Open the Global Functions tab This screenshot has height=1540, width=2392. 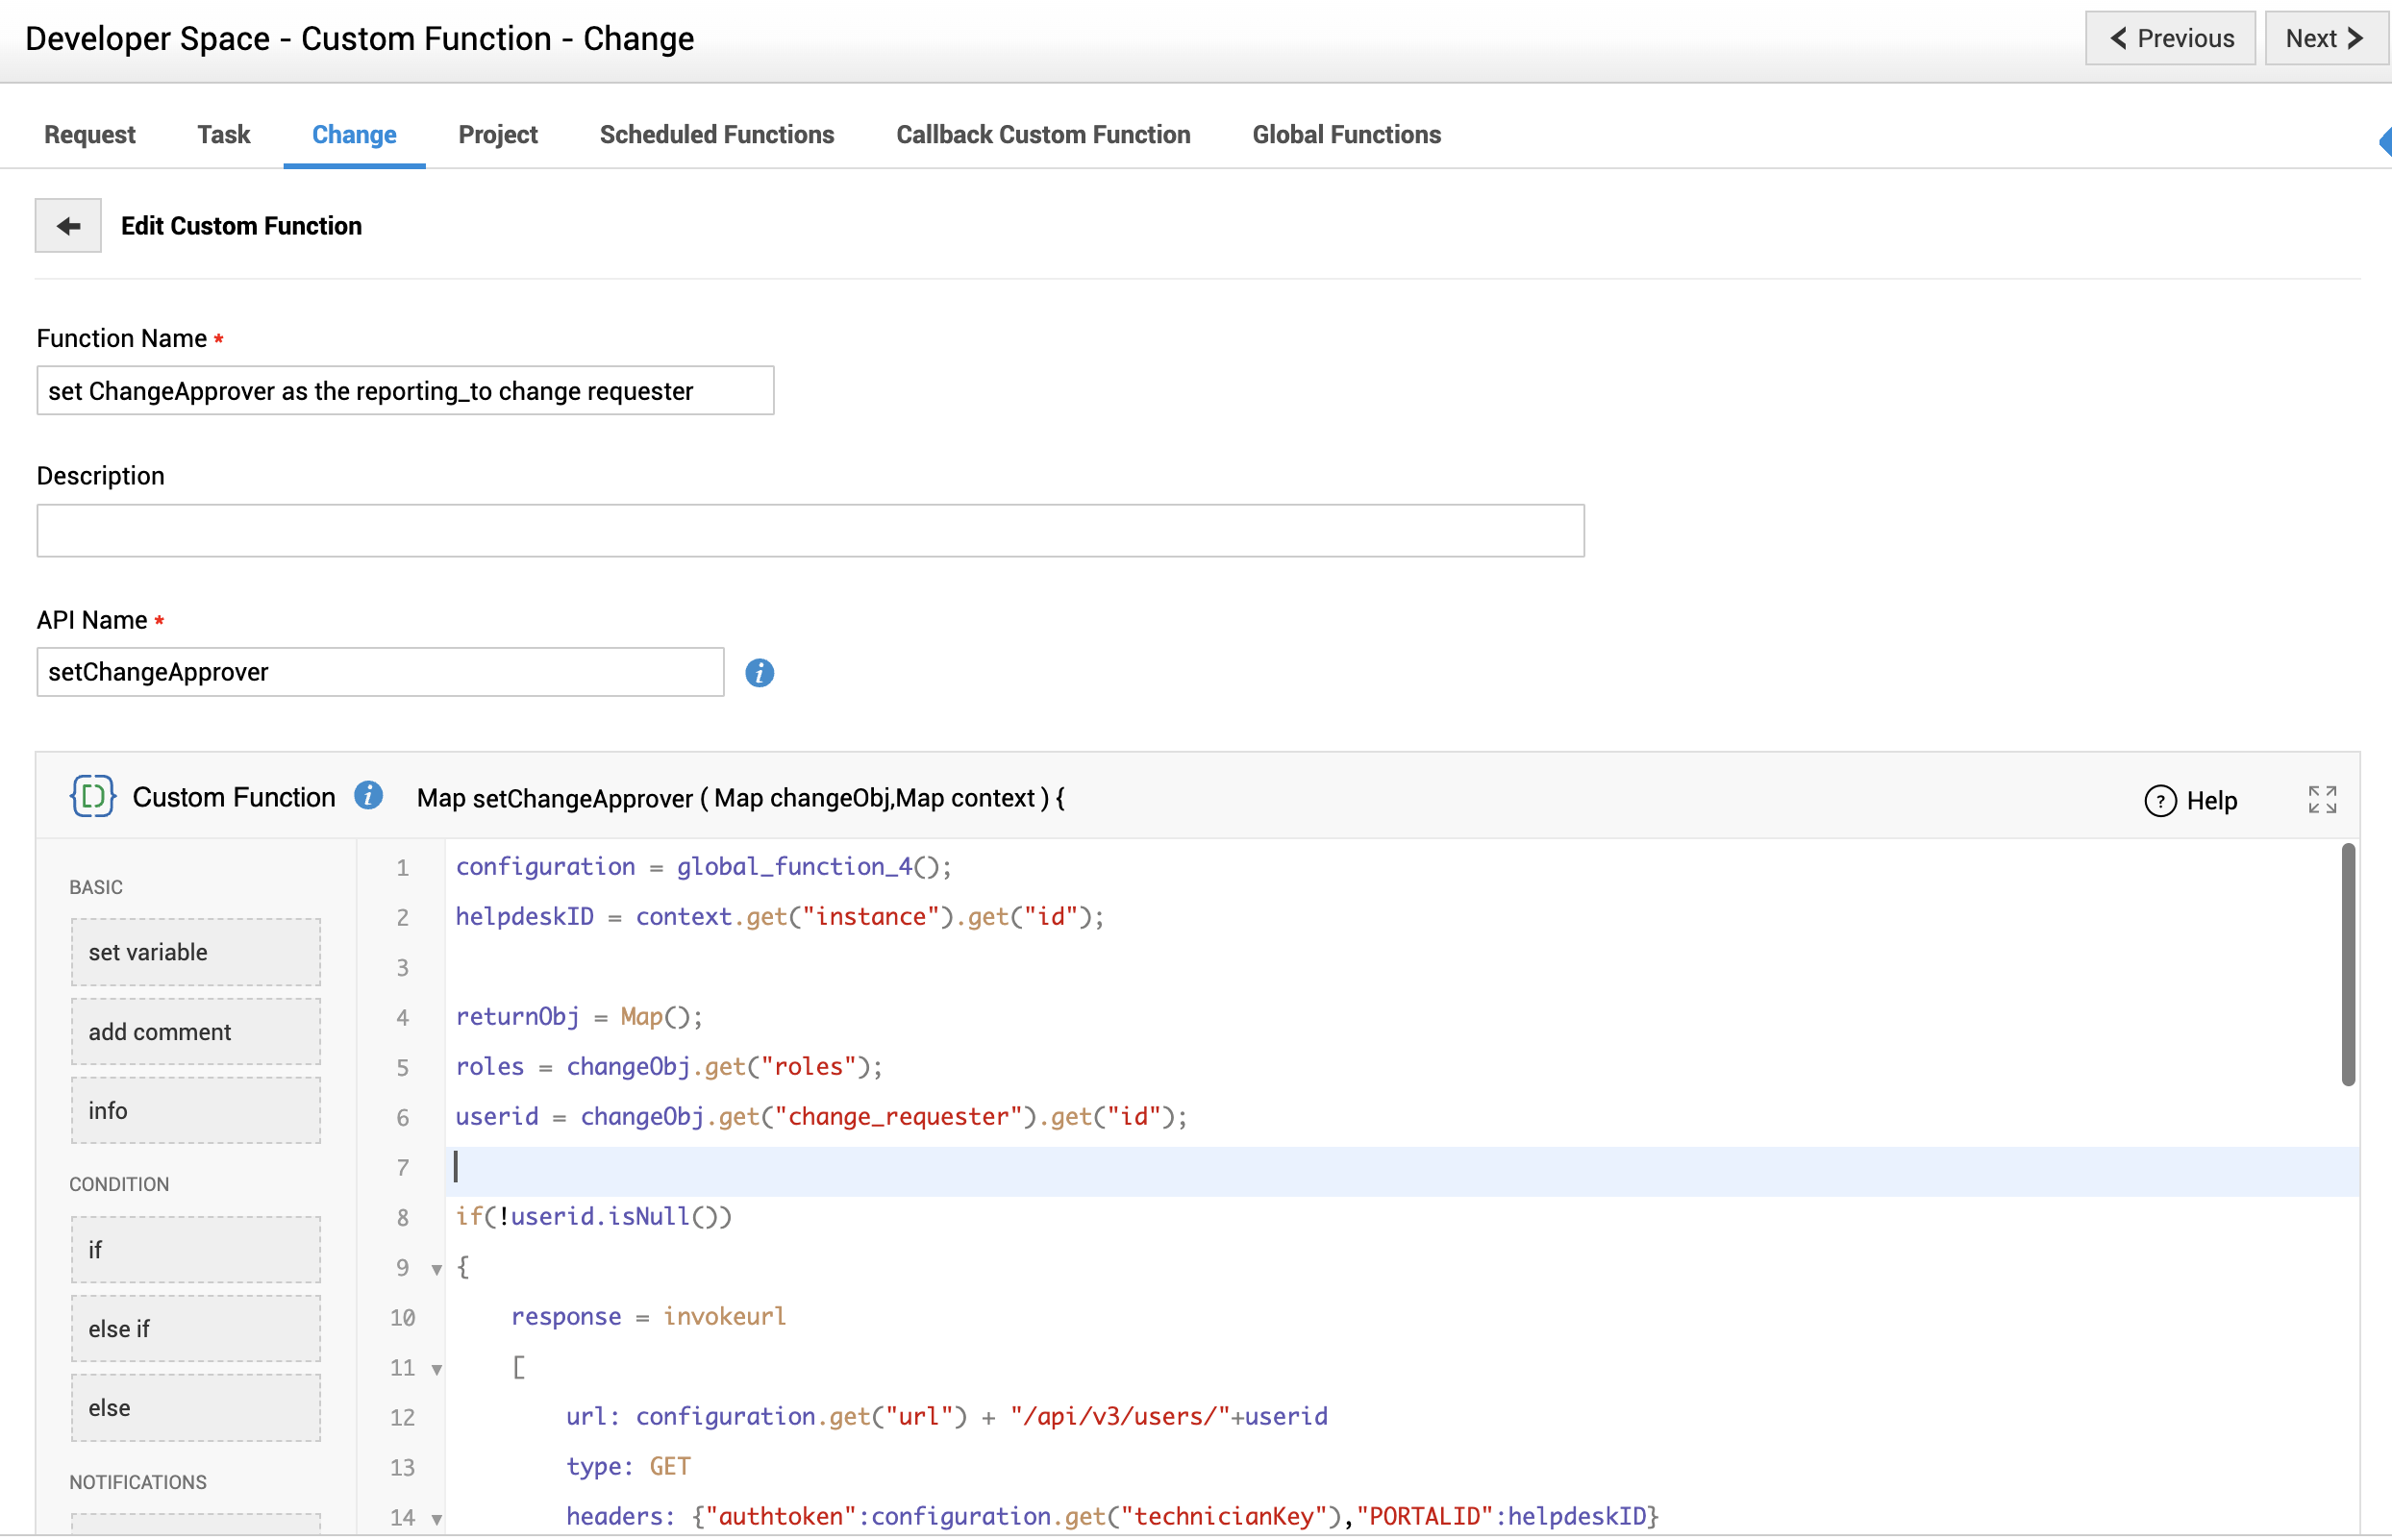point(1346,135)
